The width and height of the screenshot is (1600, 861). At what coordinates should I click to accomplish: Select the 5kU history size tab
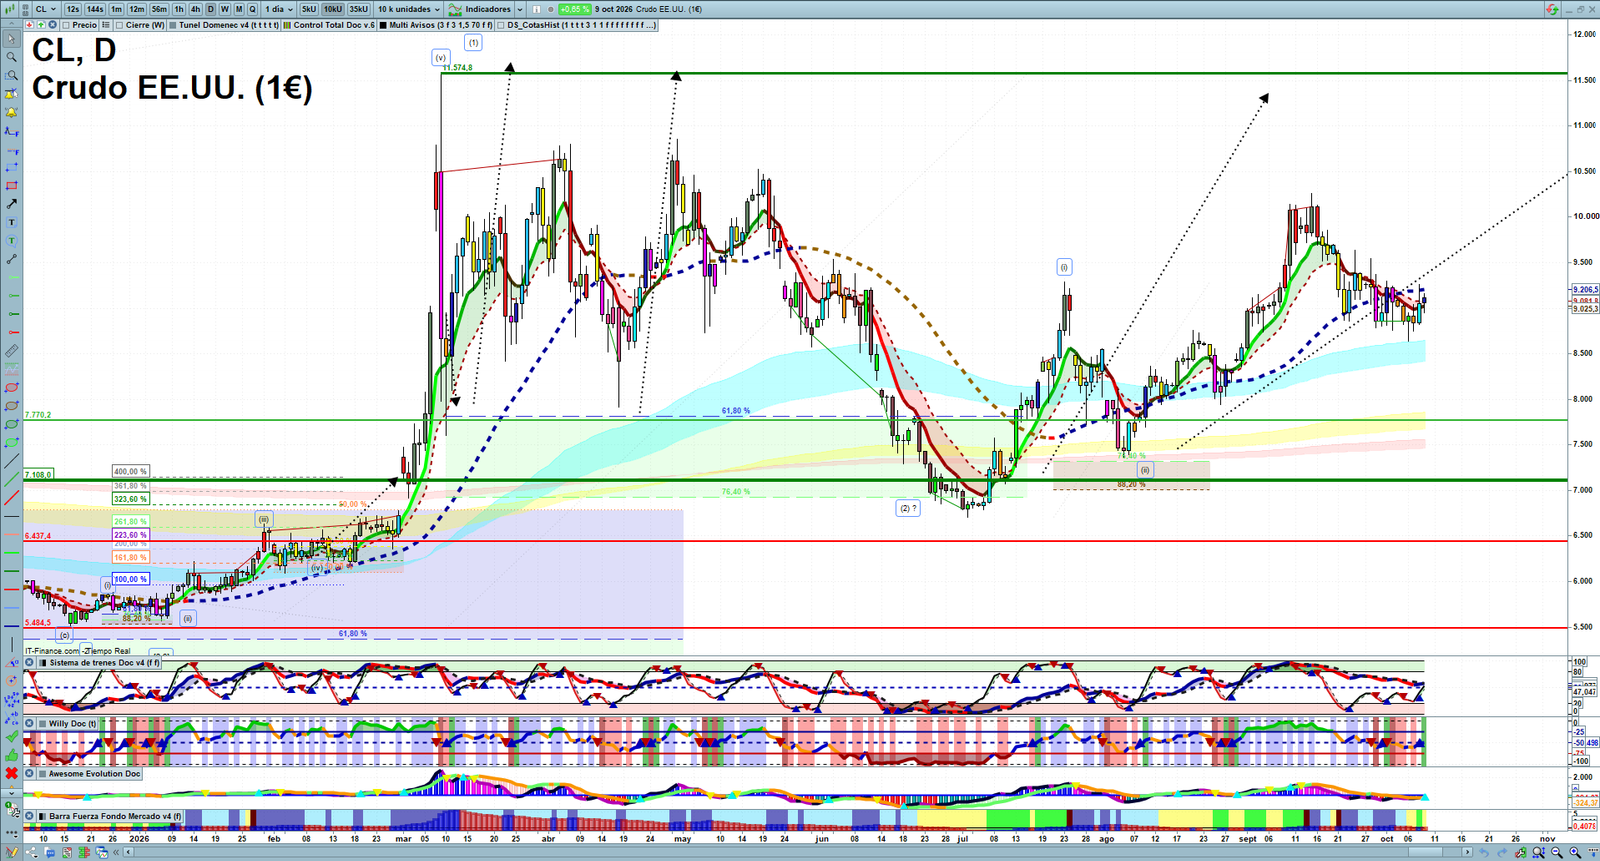click(x=309, y=9)
